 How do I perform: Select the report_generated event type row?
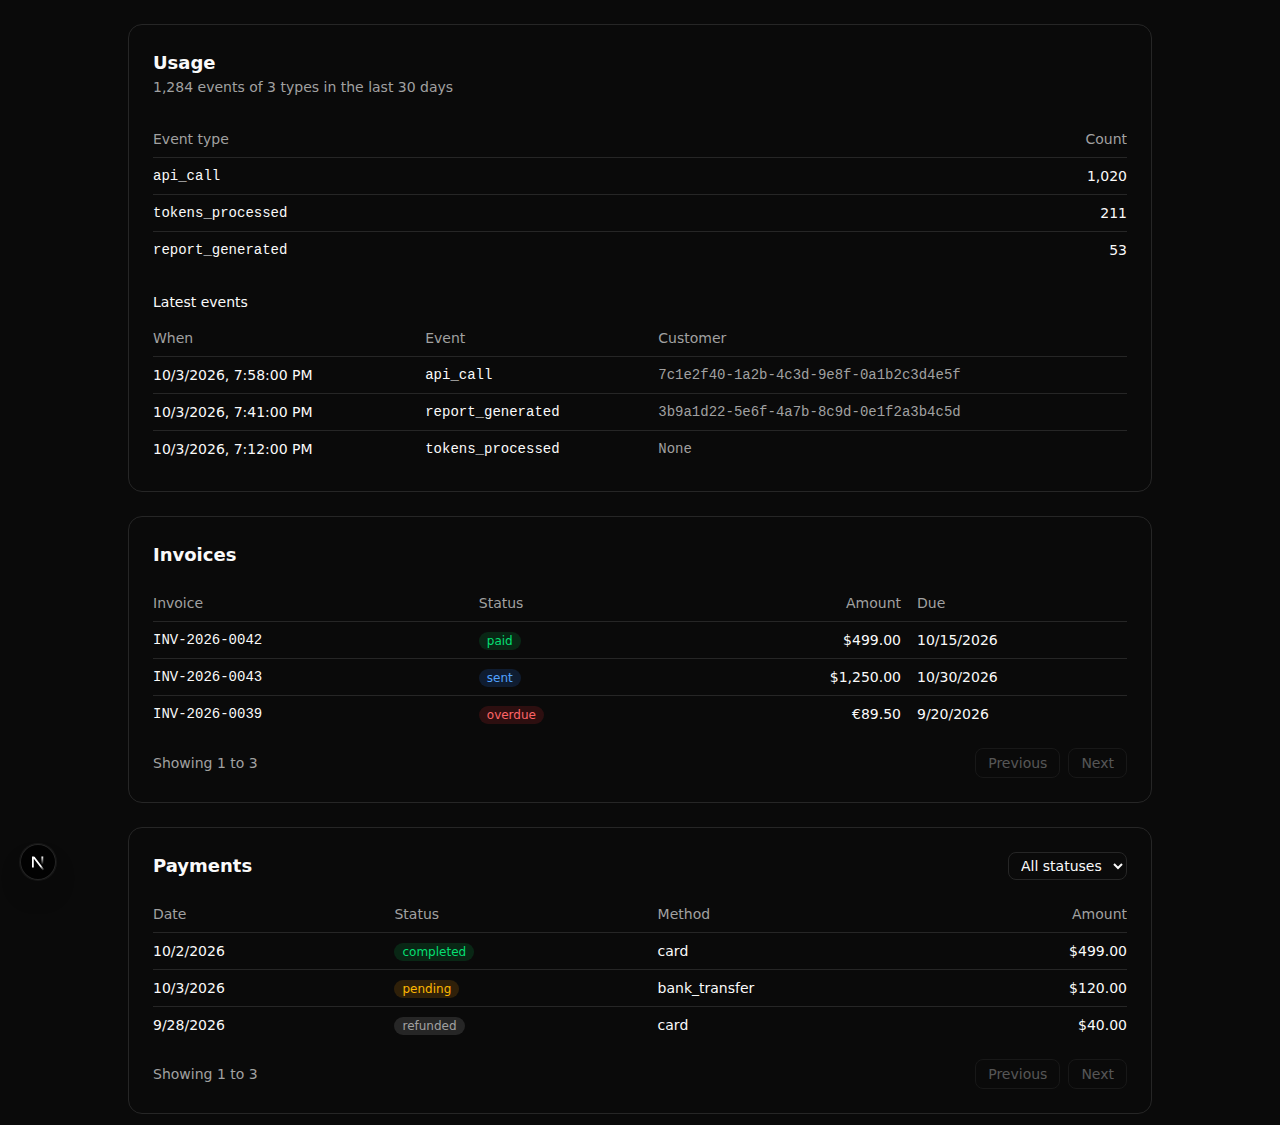(x=640, y=250)
